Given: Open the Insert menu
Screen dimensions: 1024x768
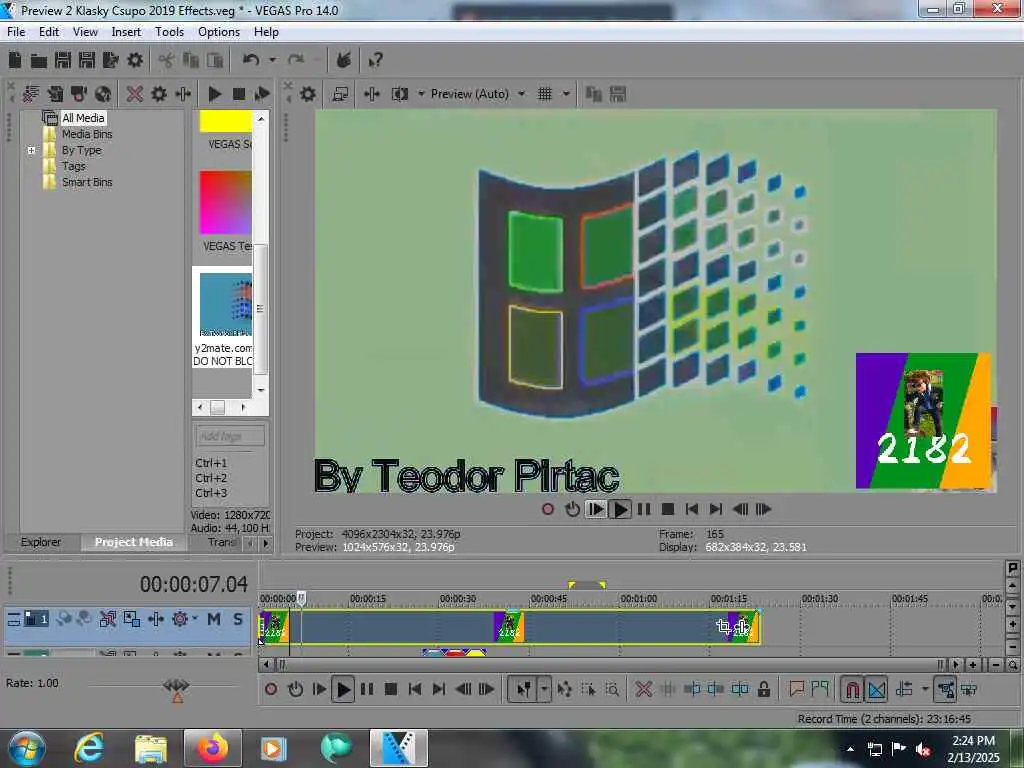Looking at the screenshot, I should coord(126,32).
